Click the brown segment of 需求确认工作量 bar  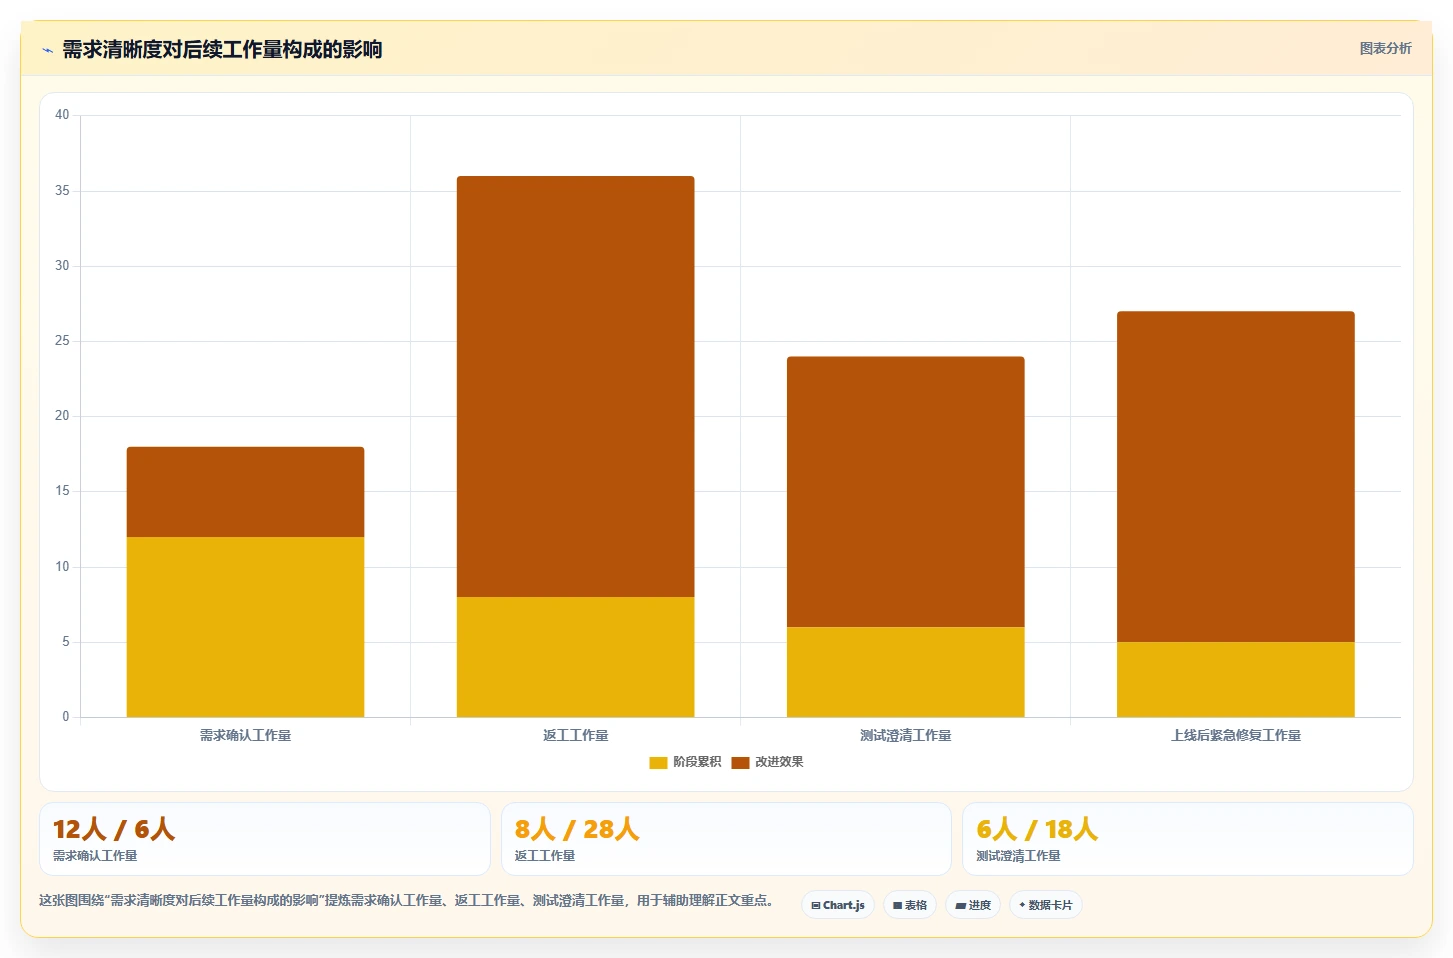[x=245, y=492]
